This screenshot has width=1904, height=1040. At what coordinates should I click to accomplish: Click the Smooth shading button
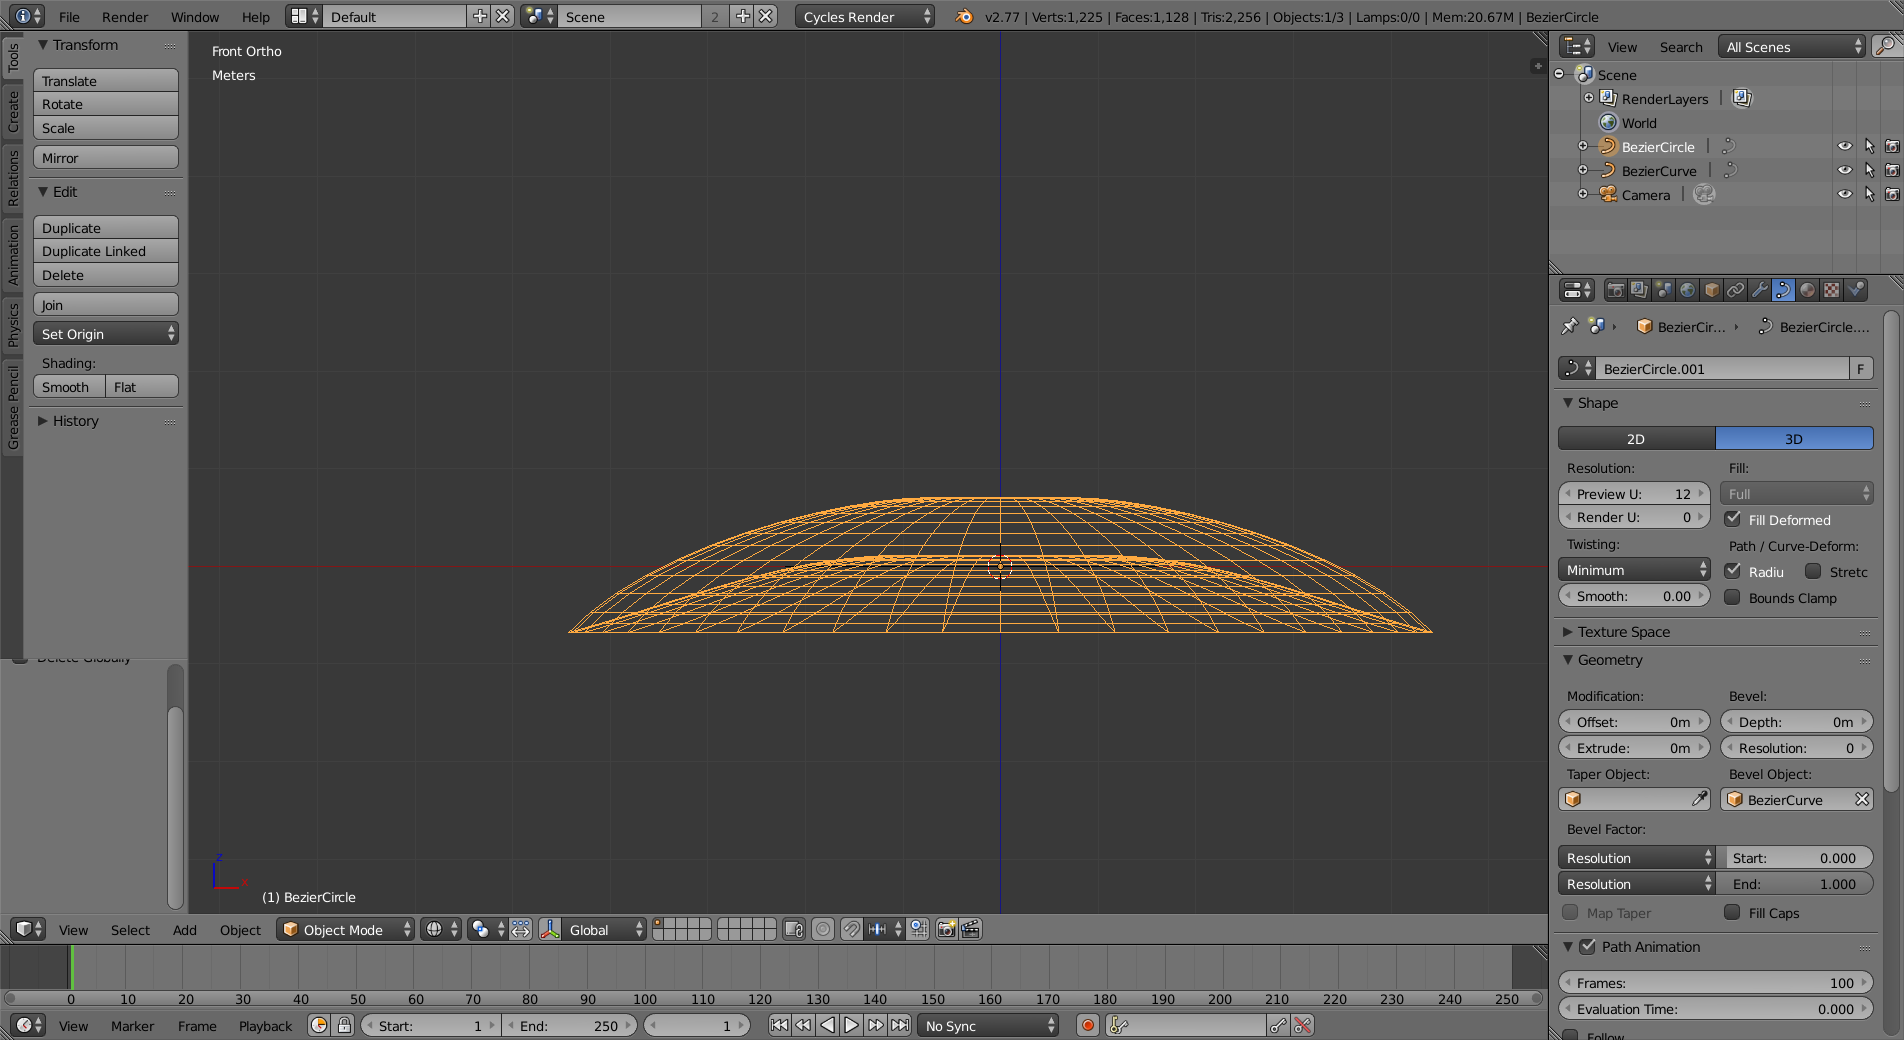point(69,386)
